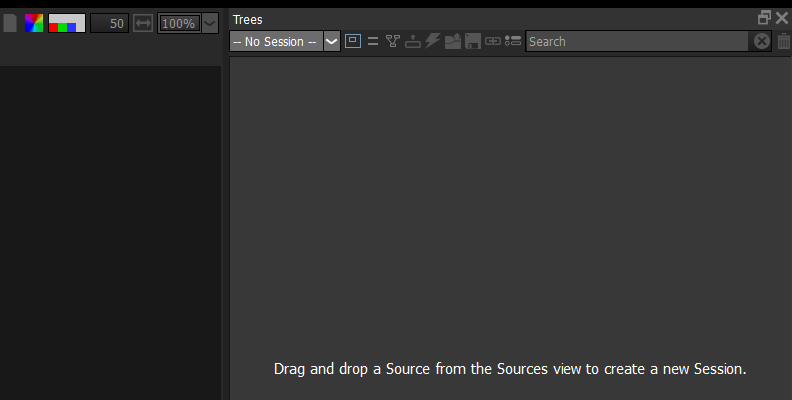Clear the search with the X button
The height and width of the screenshot is (400, 792).
pyautogui.click(x=762, y=41)
